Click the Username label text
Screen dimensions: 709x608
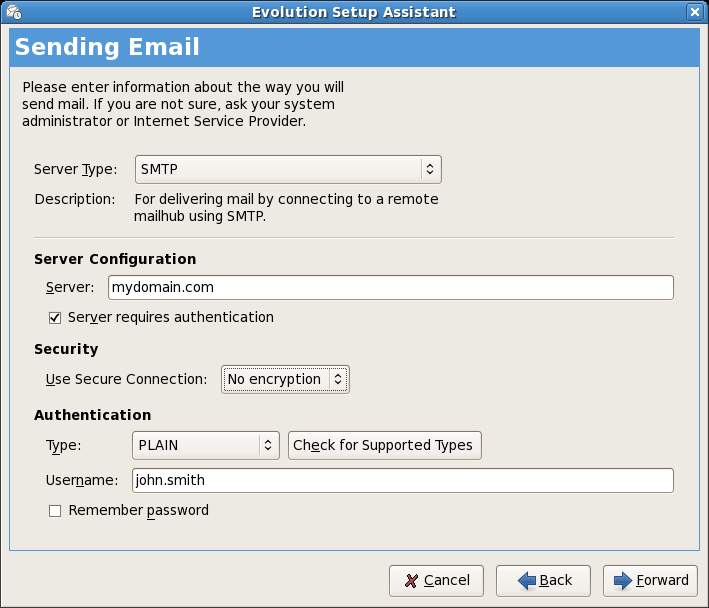point(82,481)
